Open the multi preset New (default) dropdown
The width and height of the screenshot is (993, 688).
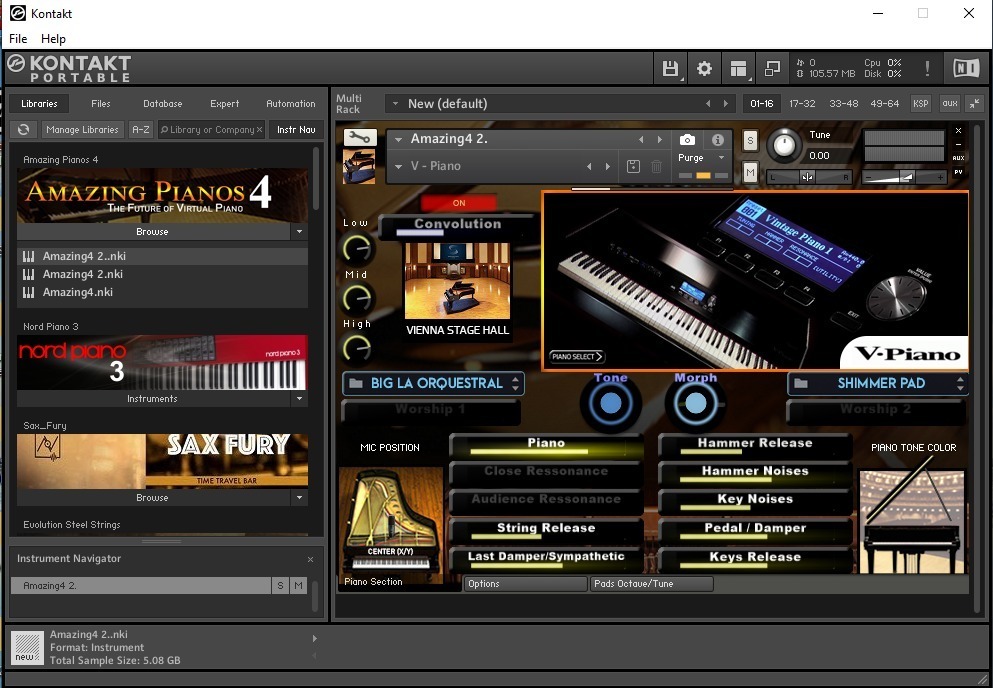tap(395, 103)
